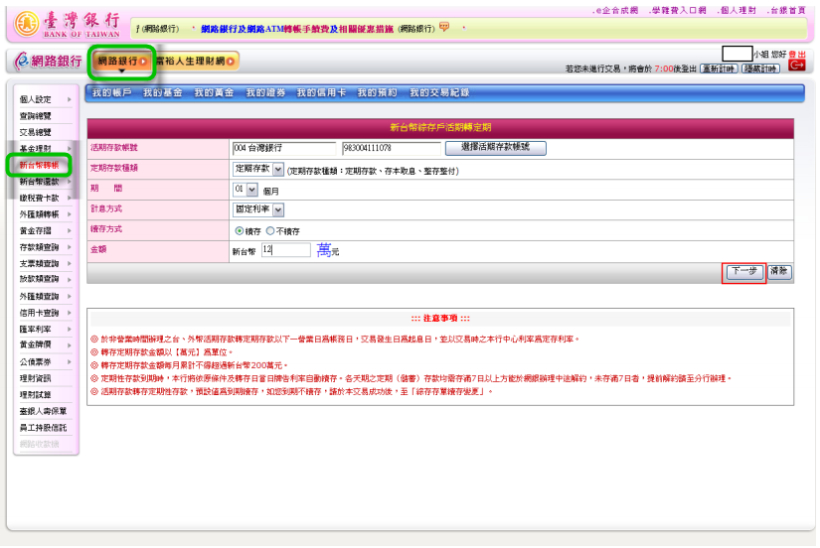Open 我的信用卡 in blue menu bar
This screenshot has width=820, height=548.
[321, 93]
